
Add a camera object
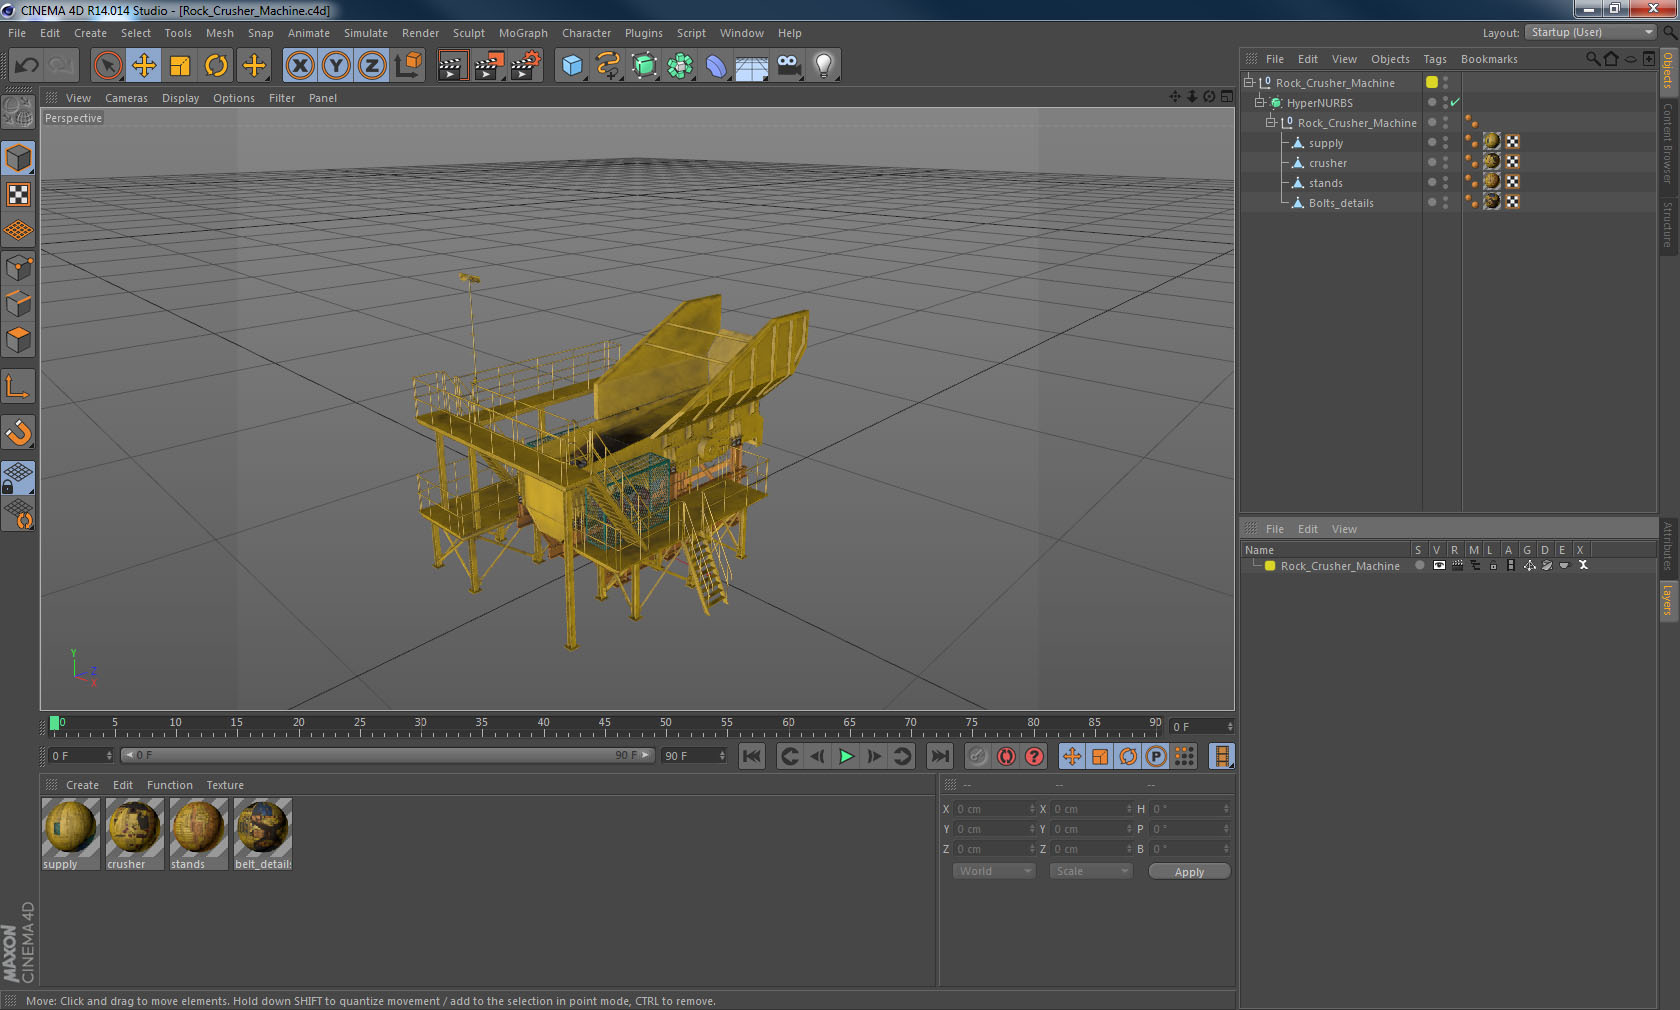(788, 66)
